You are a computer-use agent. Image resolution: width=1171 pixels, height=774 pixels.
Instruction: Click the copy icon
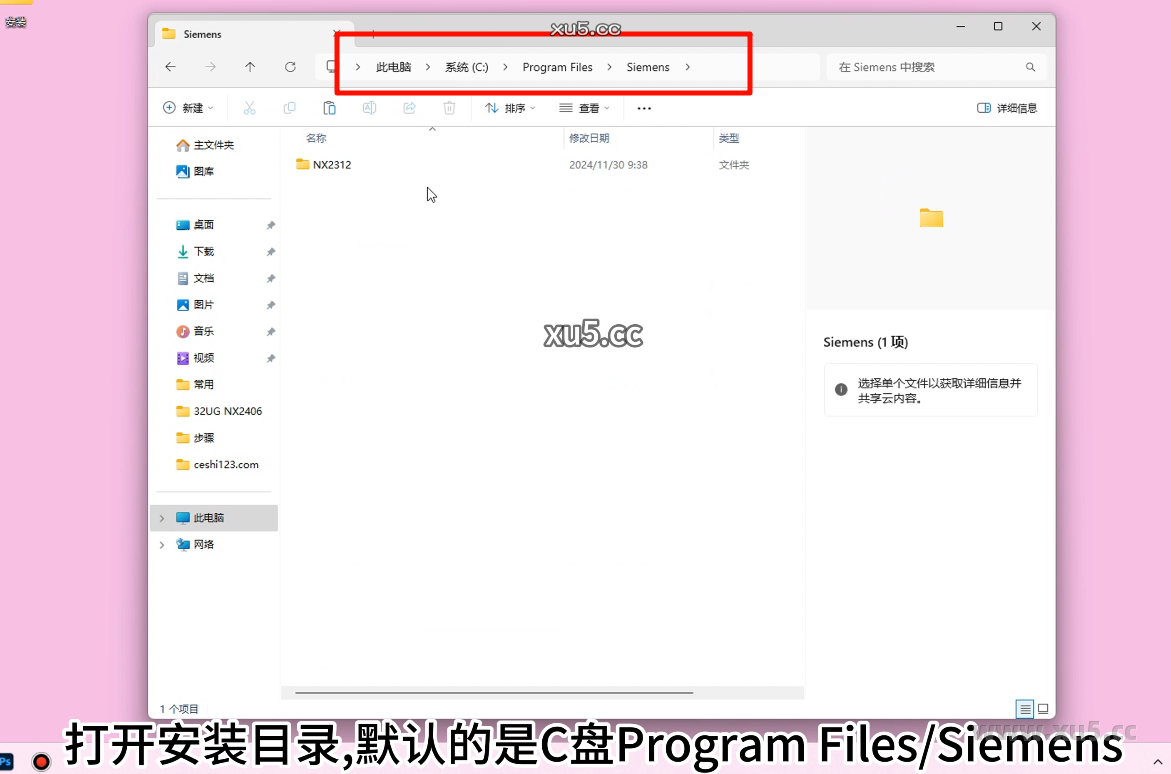[x=290, y=107]
